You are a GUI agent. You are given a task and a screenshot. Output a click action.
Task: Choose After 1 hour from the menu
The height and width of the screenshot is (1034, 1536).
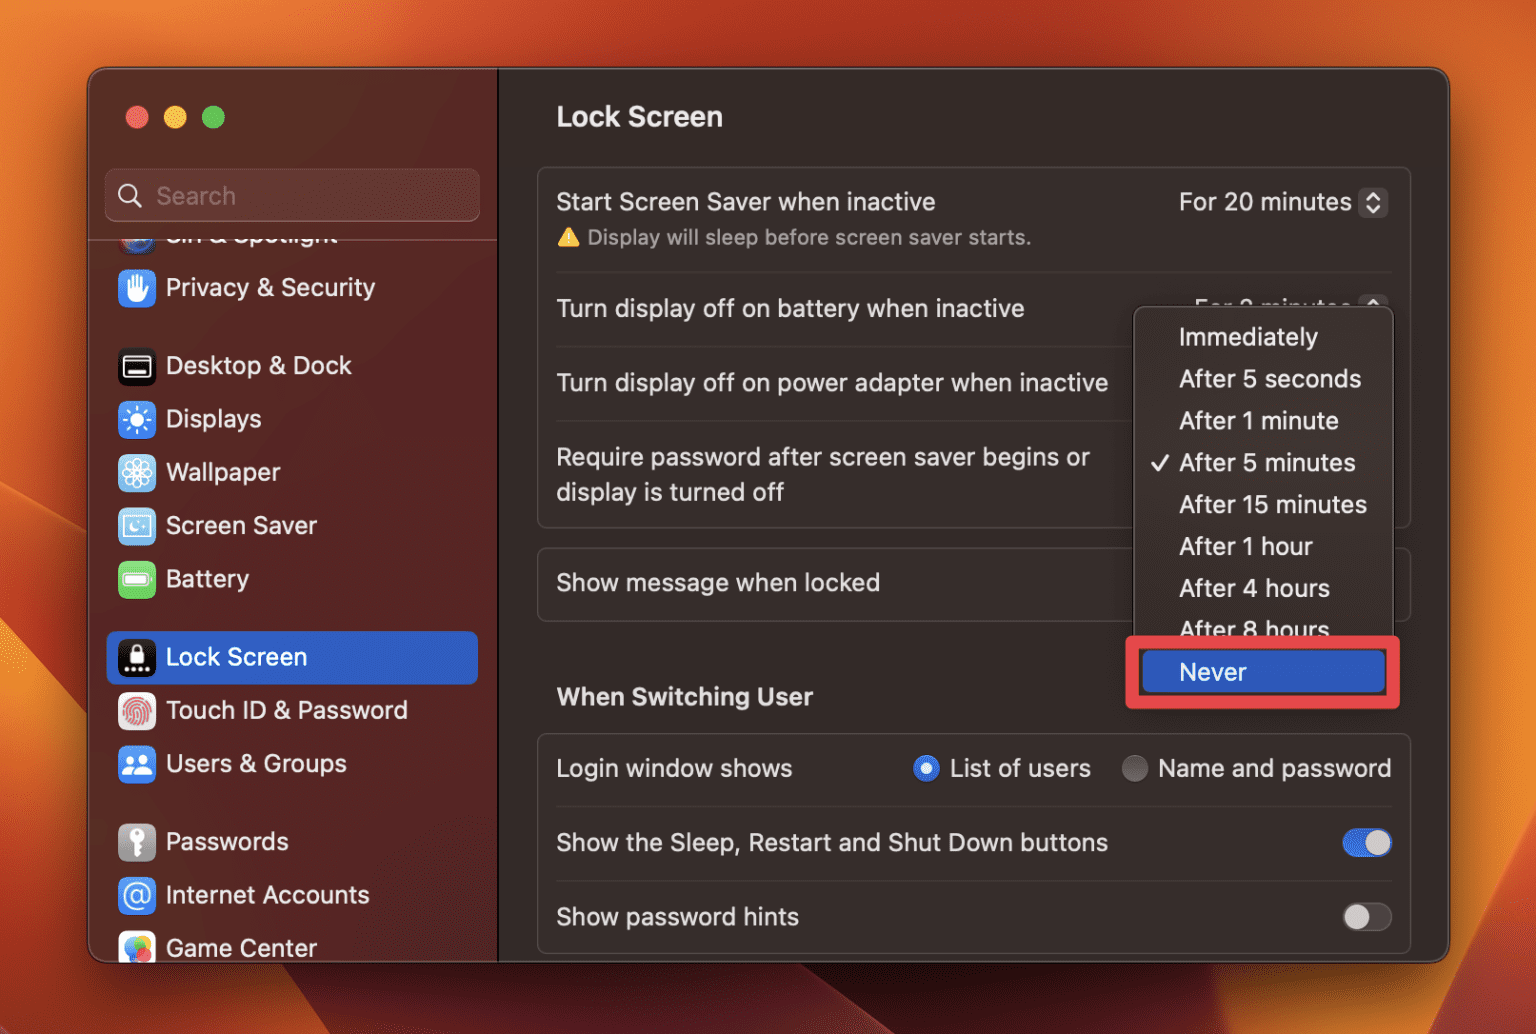pyautogui.click(x=1245, y=546)
